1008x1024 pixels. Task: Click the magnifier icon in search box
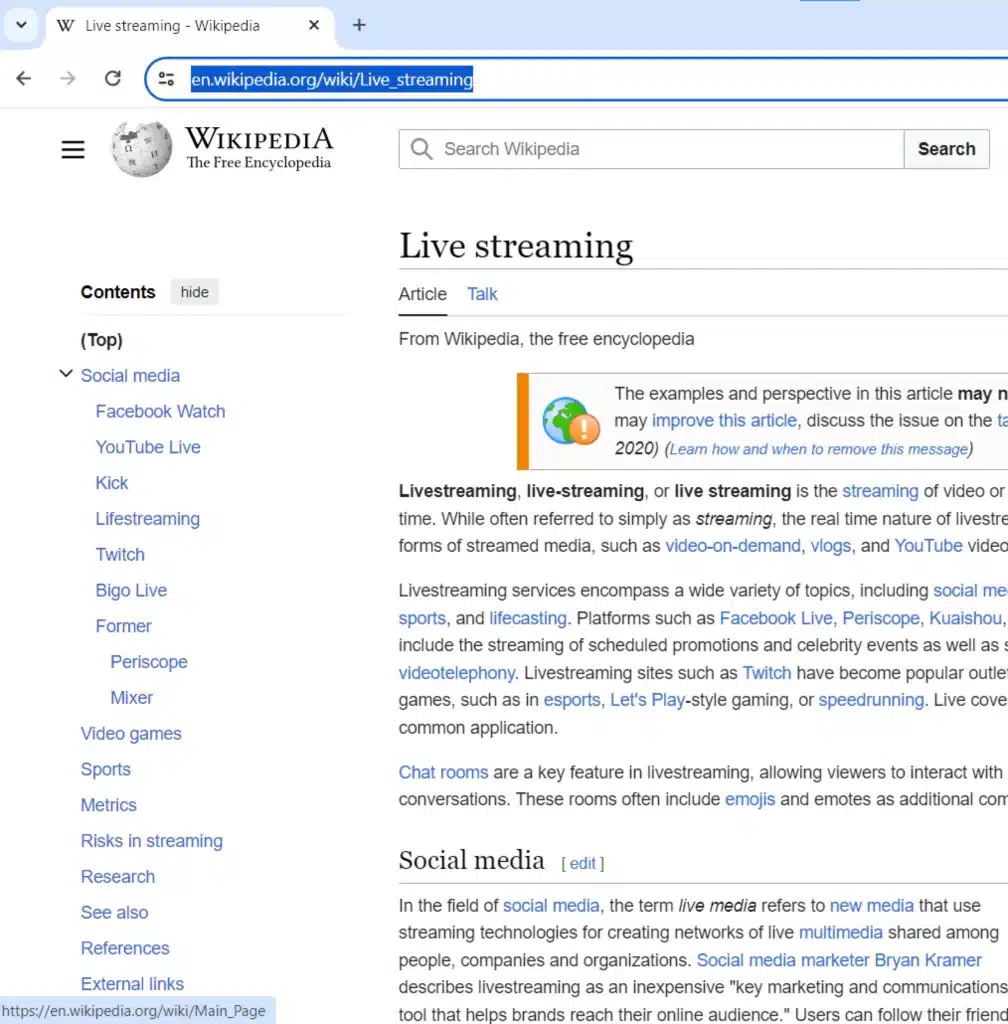point(422,149)
